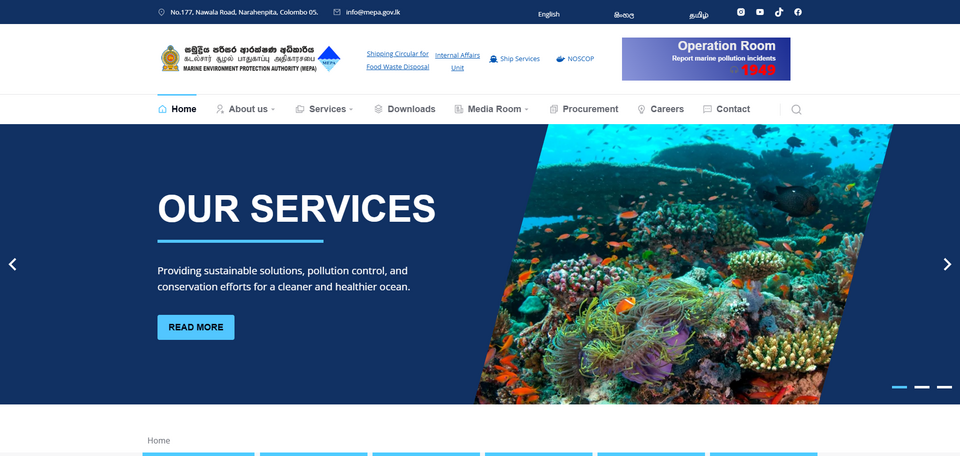This screenshot has width=960, height=456.
Task: Go to the next slide arrow
Action: [x=947, y=264]
